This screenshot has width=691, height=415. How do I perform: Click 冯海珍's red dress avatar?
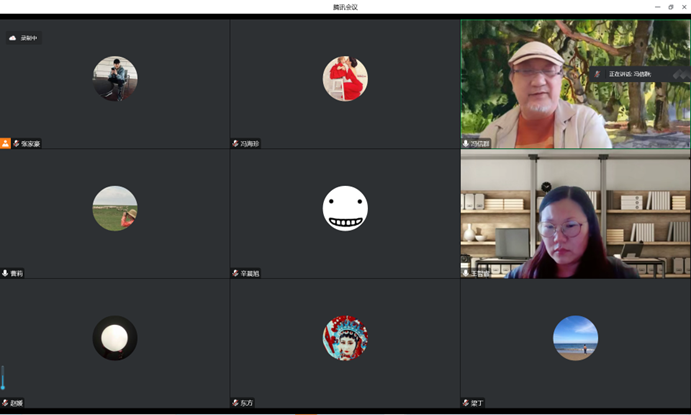345,78
